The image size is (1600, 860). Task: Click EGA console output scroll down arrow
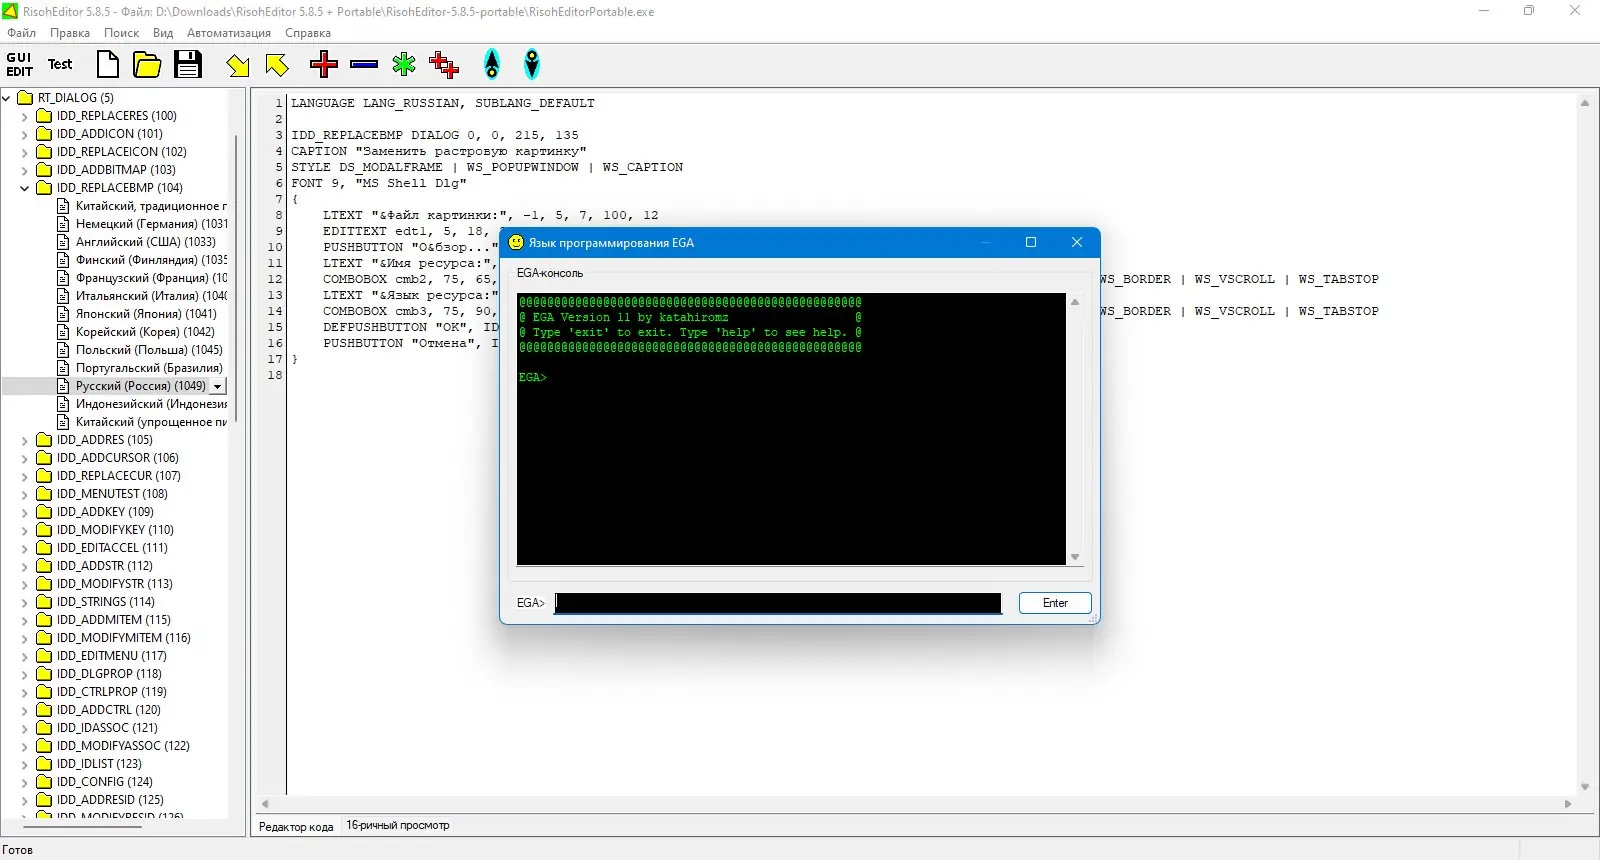[x=1075, y=557]
